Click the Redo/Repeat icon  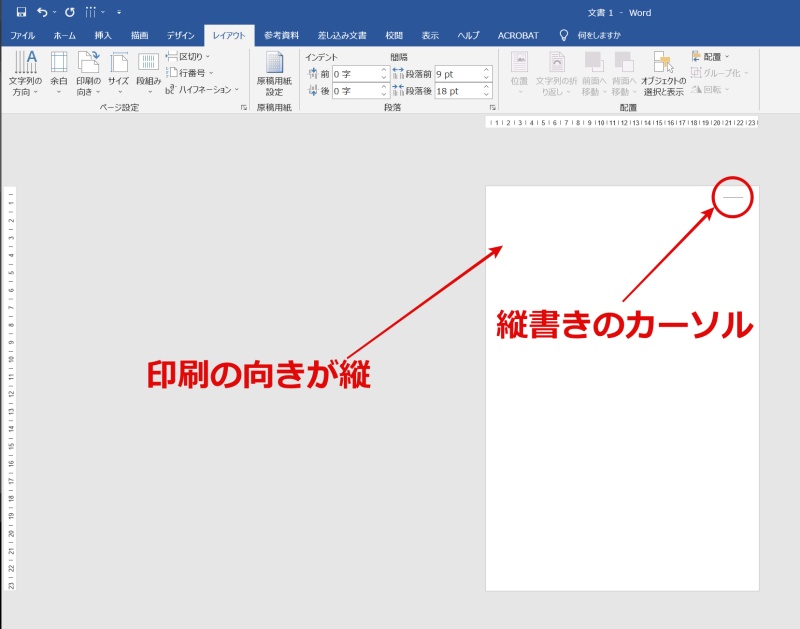70,12
